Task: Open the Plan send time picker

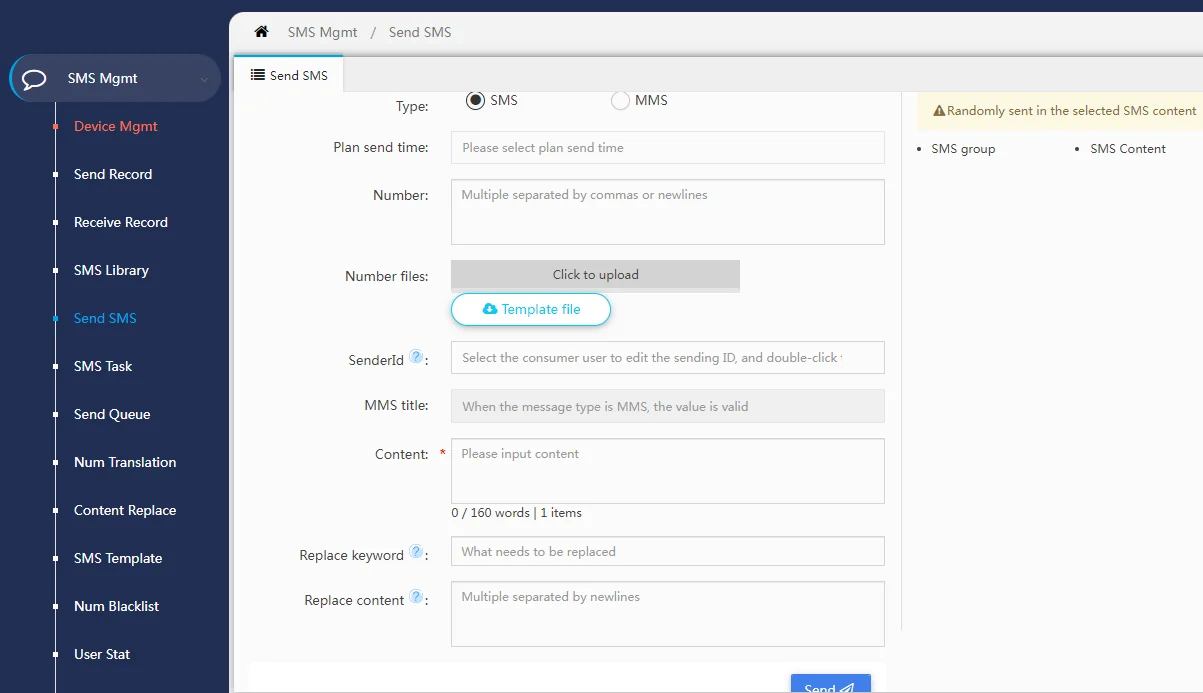Action: [x=667, y=148]
